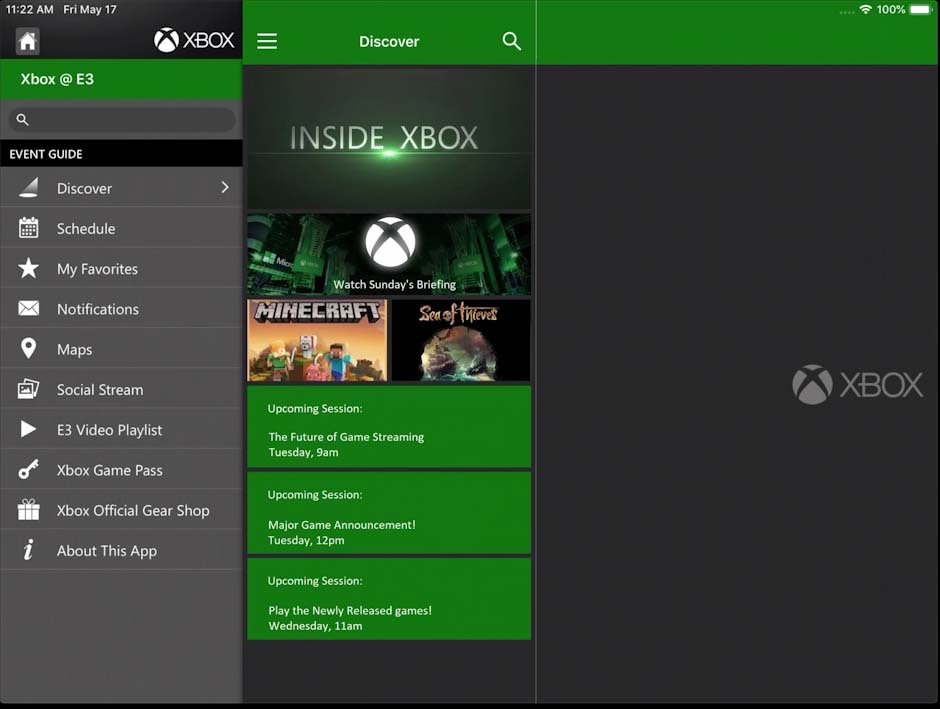The height and width of the screenshot is (709, 940).
Task: Tap the Xbox @ E3 event title
Action: coord(57,79)
